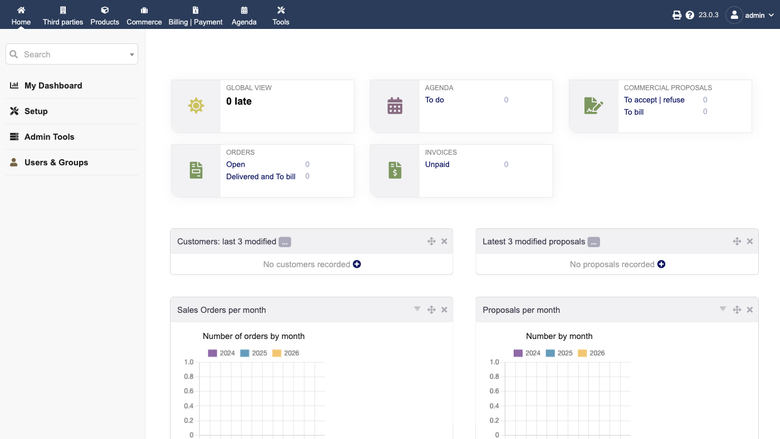Toggle the 2024 legend in orders chart
This screenshot has height=439, width=780.
click(221, 353)
